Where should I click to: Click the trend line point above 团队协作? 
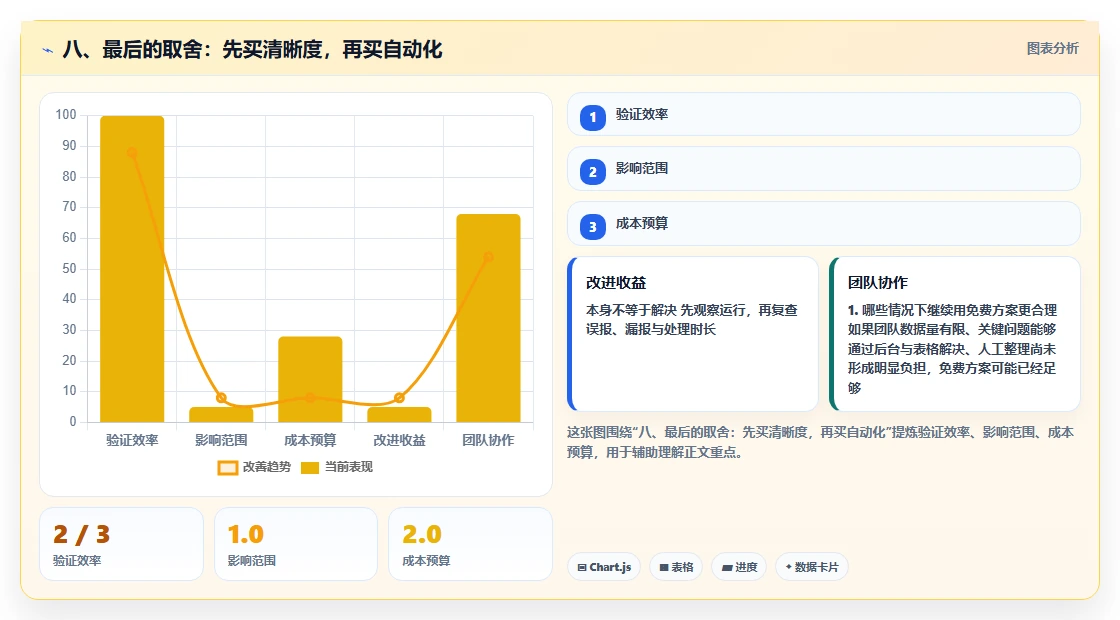pos(489,257)
